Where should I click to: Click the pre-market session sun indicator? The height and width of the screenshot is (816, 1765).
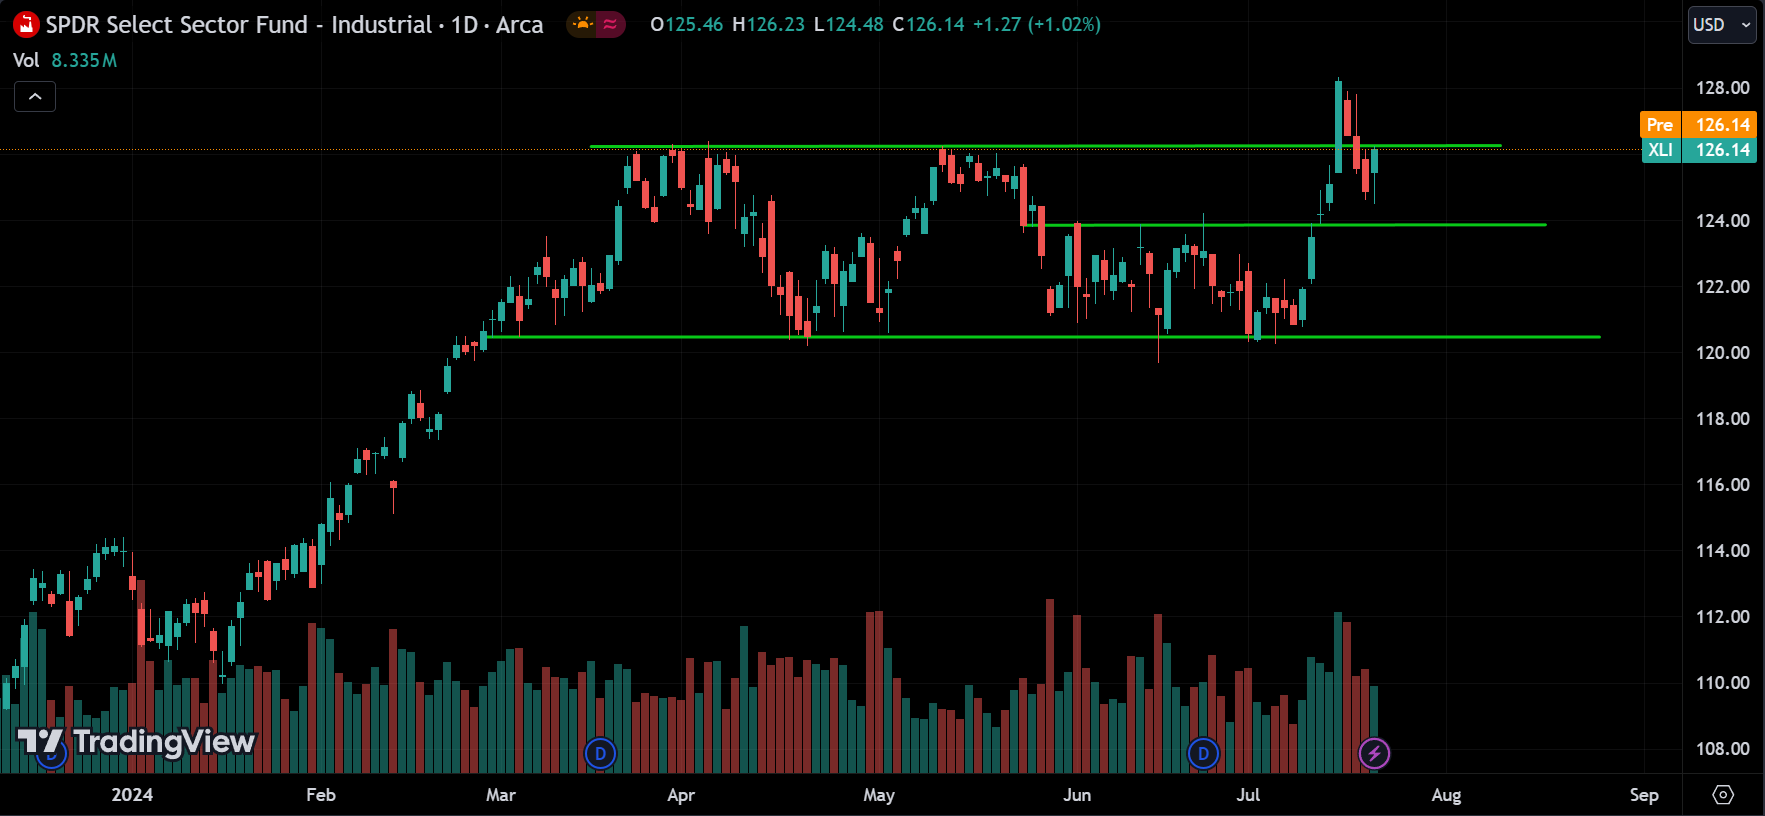pos(582,24)
